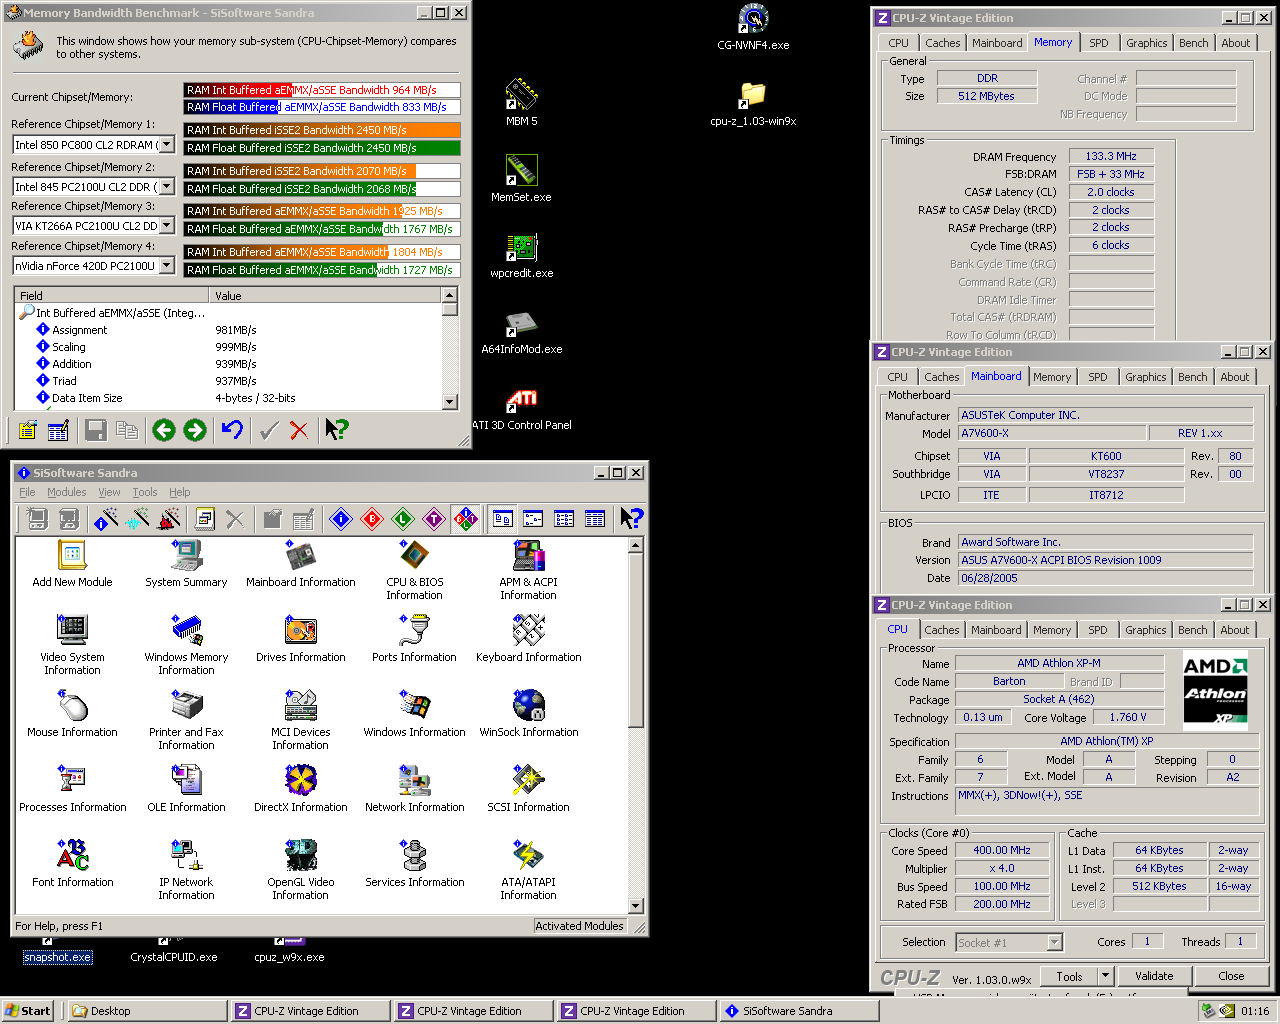The image size is (1280, 1024).
Task: Click the Tools button in CPU-Z
Action: tap(1069, 976)
